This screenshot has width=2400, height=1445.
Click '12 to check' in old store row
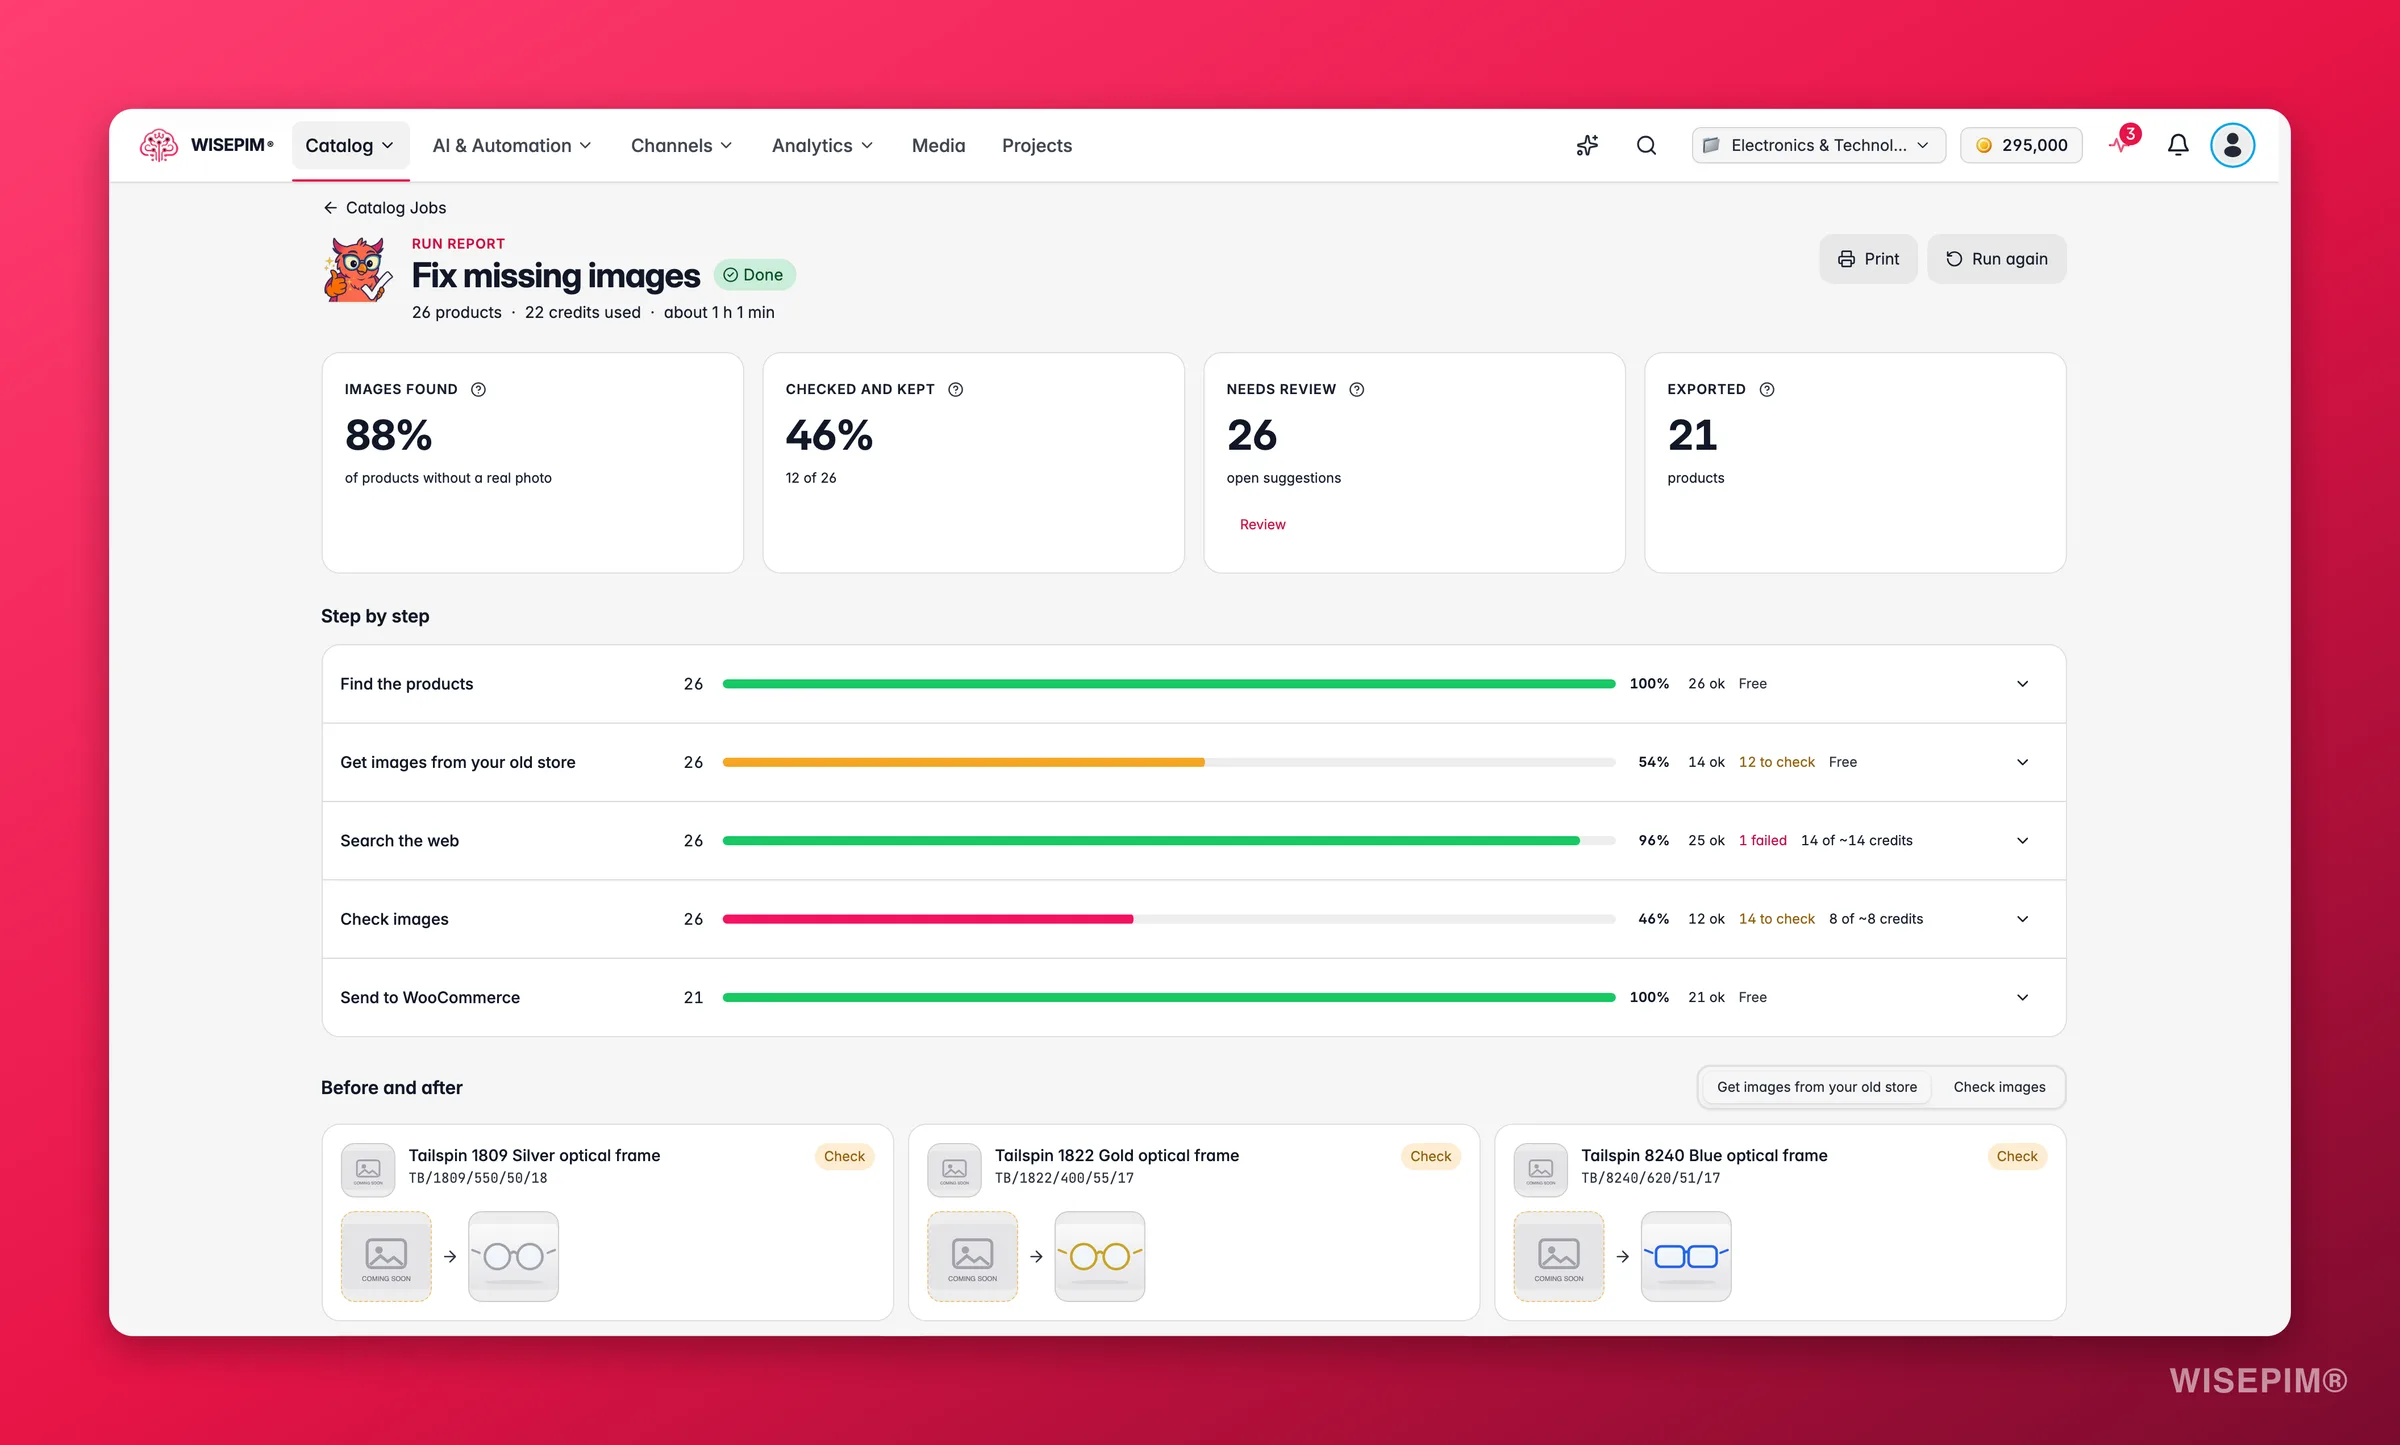pos(1776,763)
